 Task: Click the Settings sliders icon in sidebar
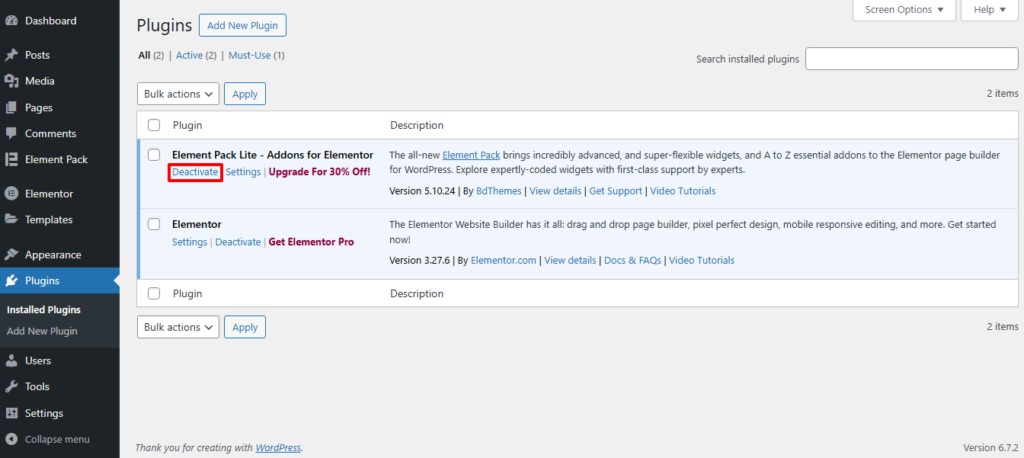[x=11, y=414]
